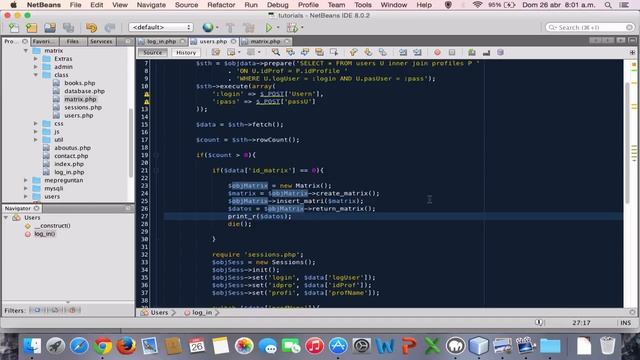Screen dimensions: 640x360
Task: Open the Run Project dropdown arrow
Action: pos(278,28)
